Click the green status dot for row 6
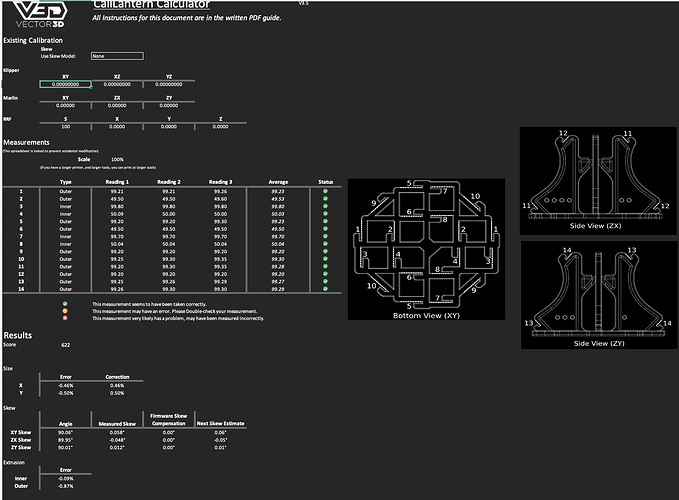The height and width of the screenshot is (500, 679). tap(325, 229)
